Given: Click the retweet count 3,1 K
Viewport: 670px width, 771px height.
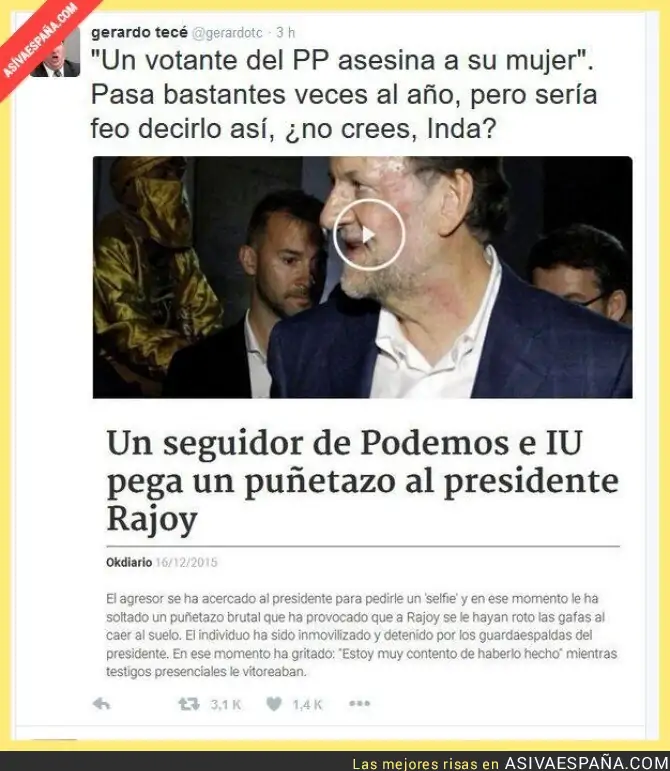Looking at the screenshot, I should click(x=226, y=705).
